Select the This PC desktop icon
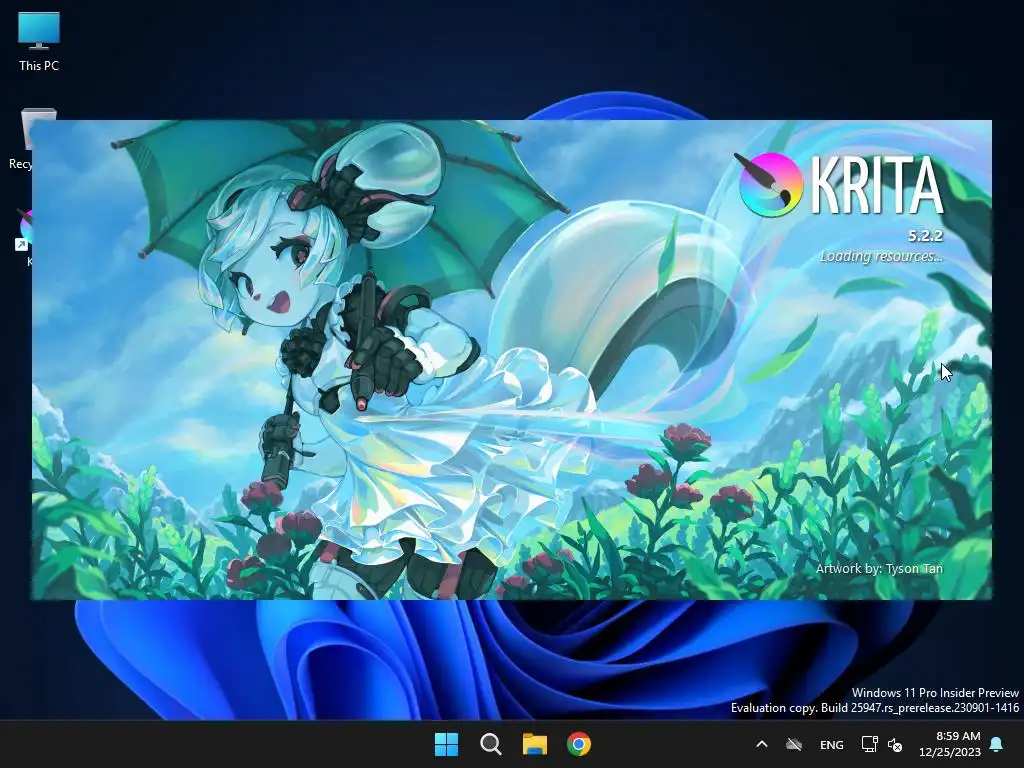1024x768 pixels. tap(39, 42)
